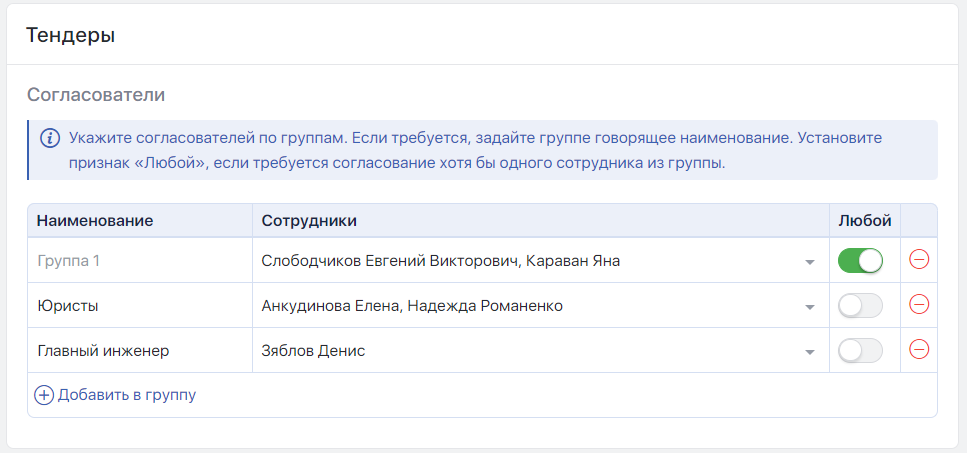This screenshot has height=453, width=967.
Task: Turn on the Любой switch for Главный инженер
Action: 860,351
